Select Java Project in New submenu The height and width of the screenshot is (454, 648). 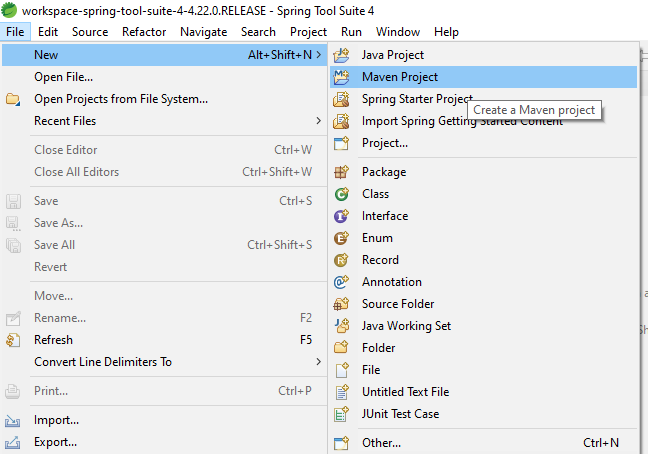click(x=484, y=55)
